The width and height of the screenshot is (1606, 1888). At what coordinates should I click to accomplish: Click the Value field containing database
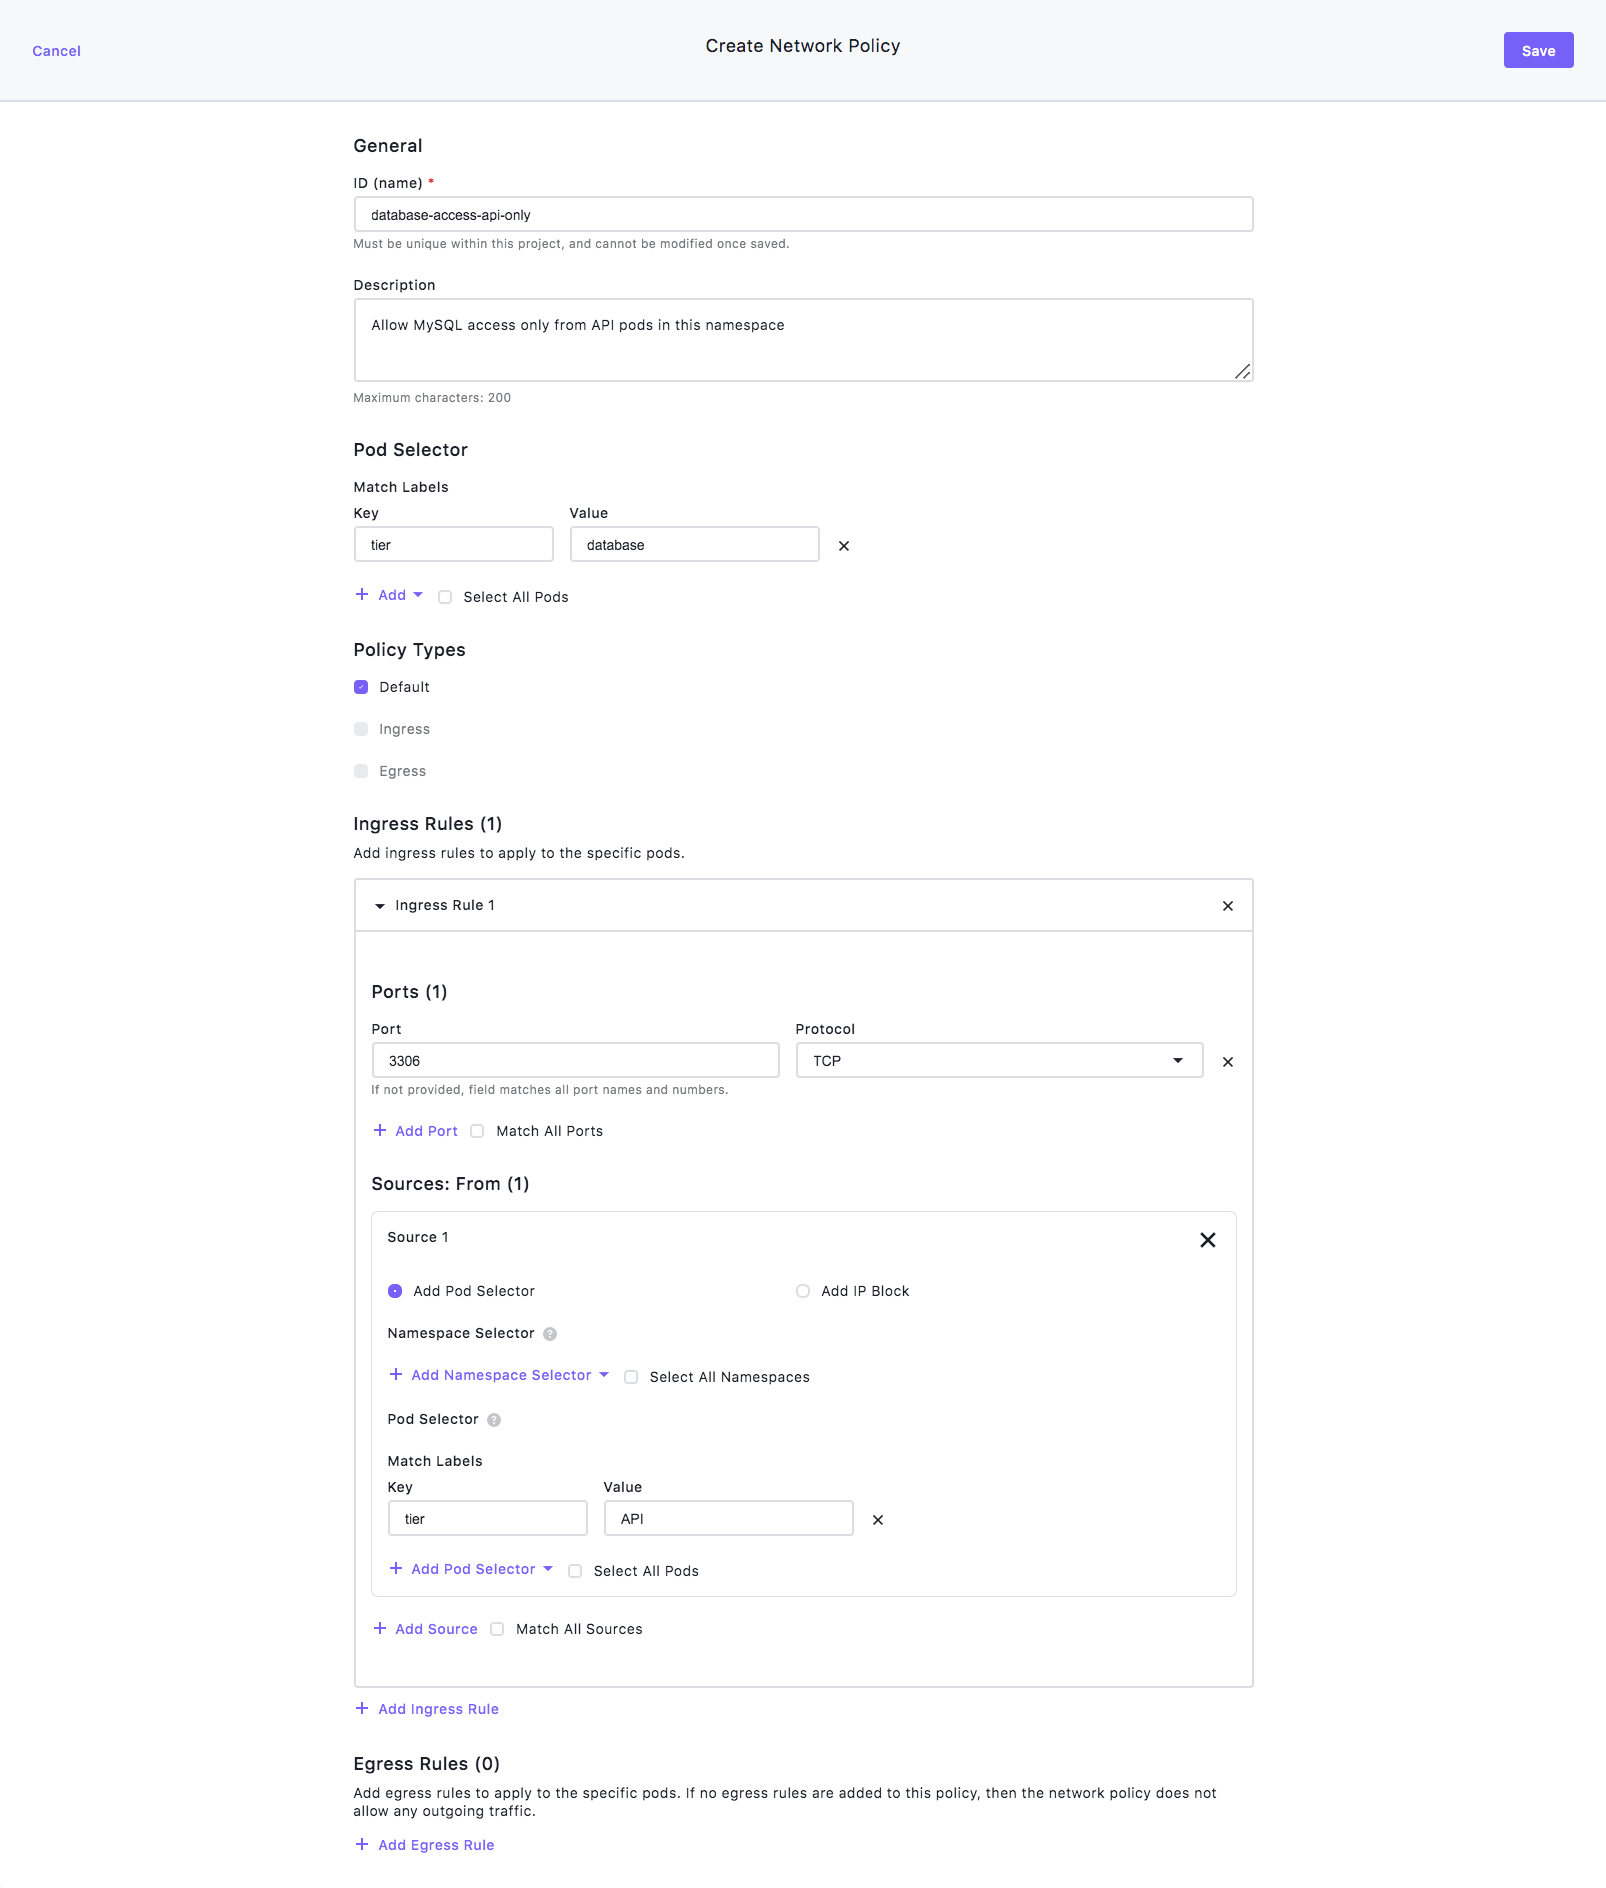click(695, 544)
